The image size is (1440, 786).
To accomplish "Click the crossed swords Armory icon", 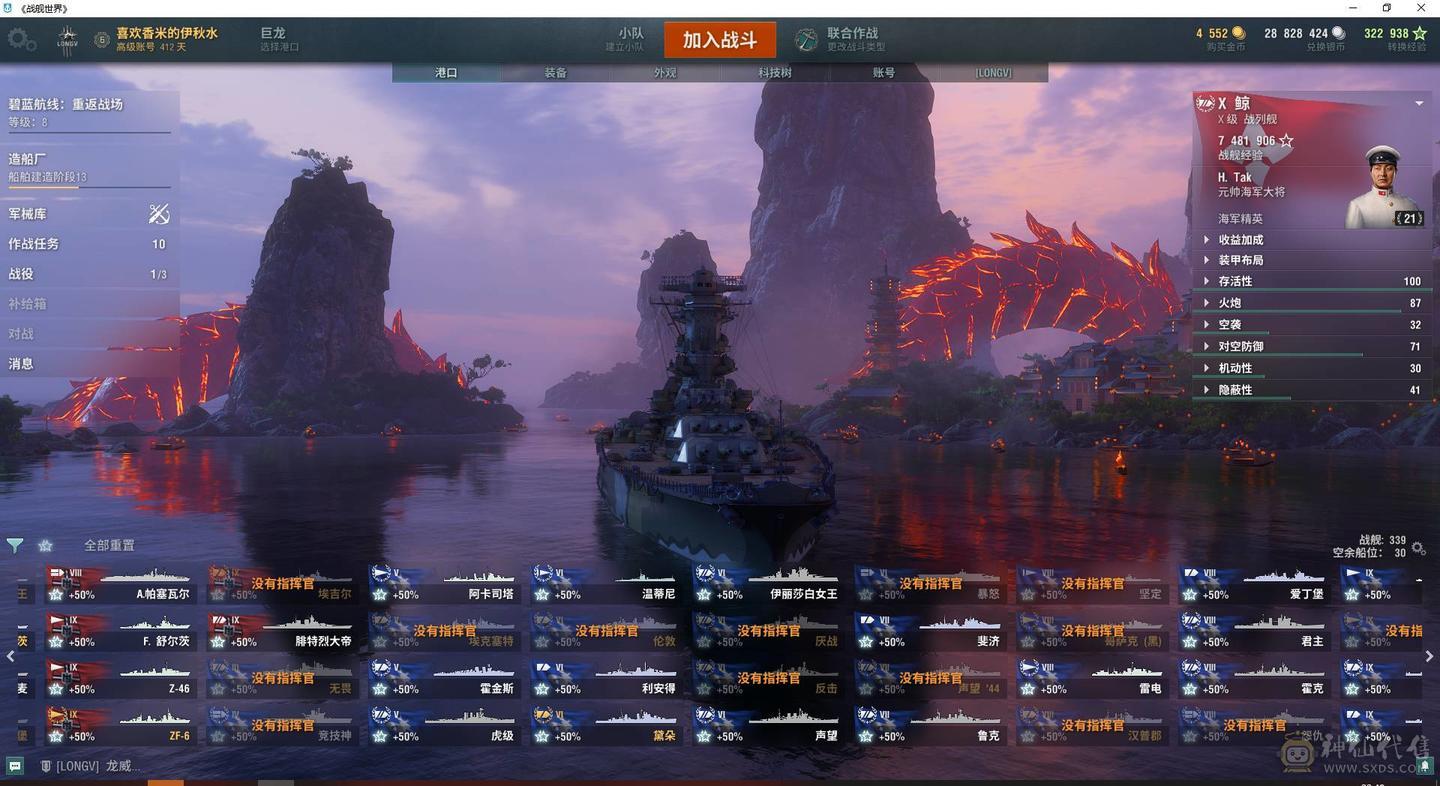I will [x=159, y=214].
